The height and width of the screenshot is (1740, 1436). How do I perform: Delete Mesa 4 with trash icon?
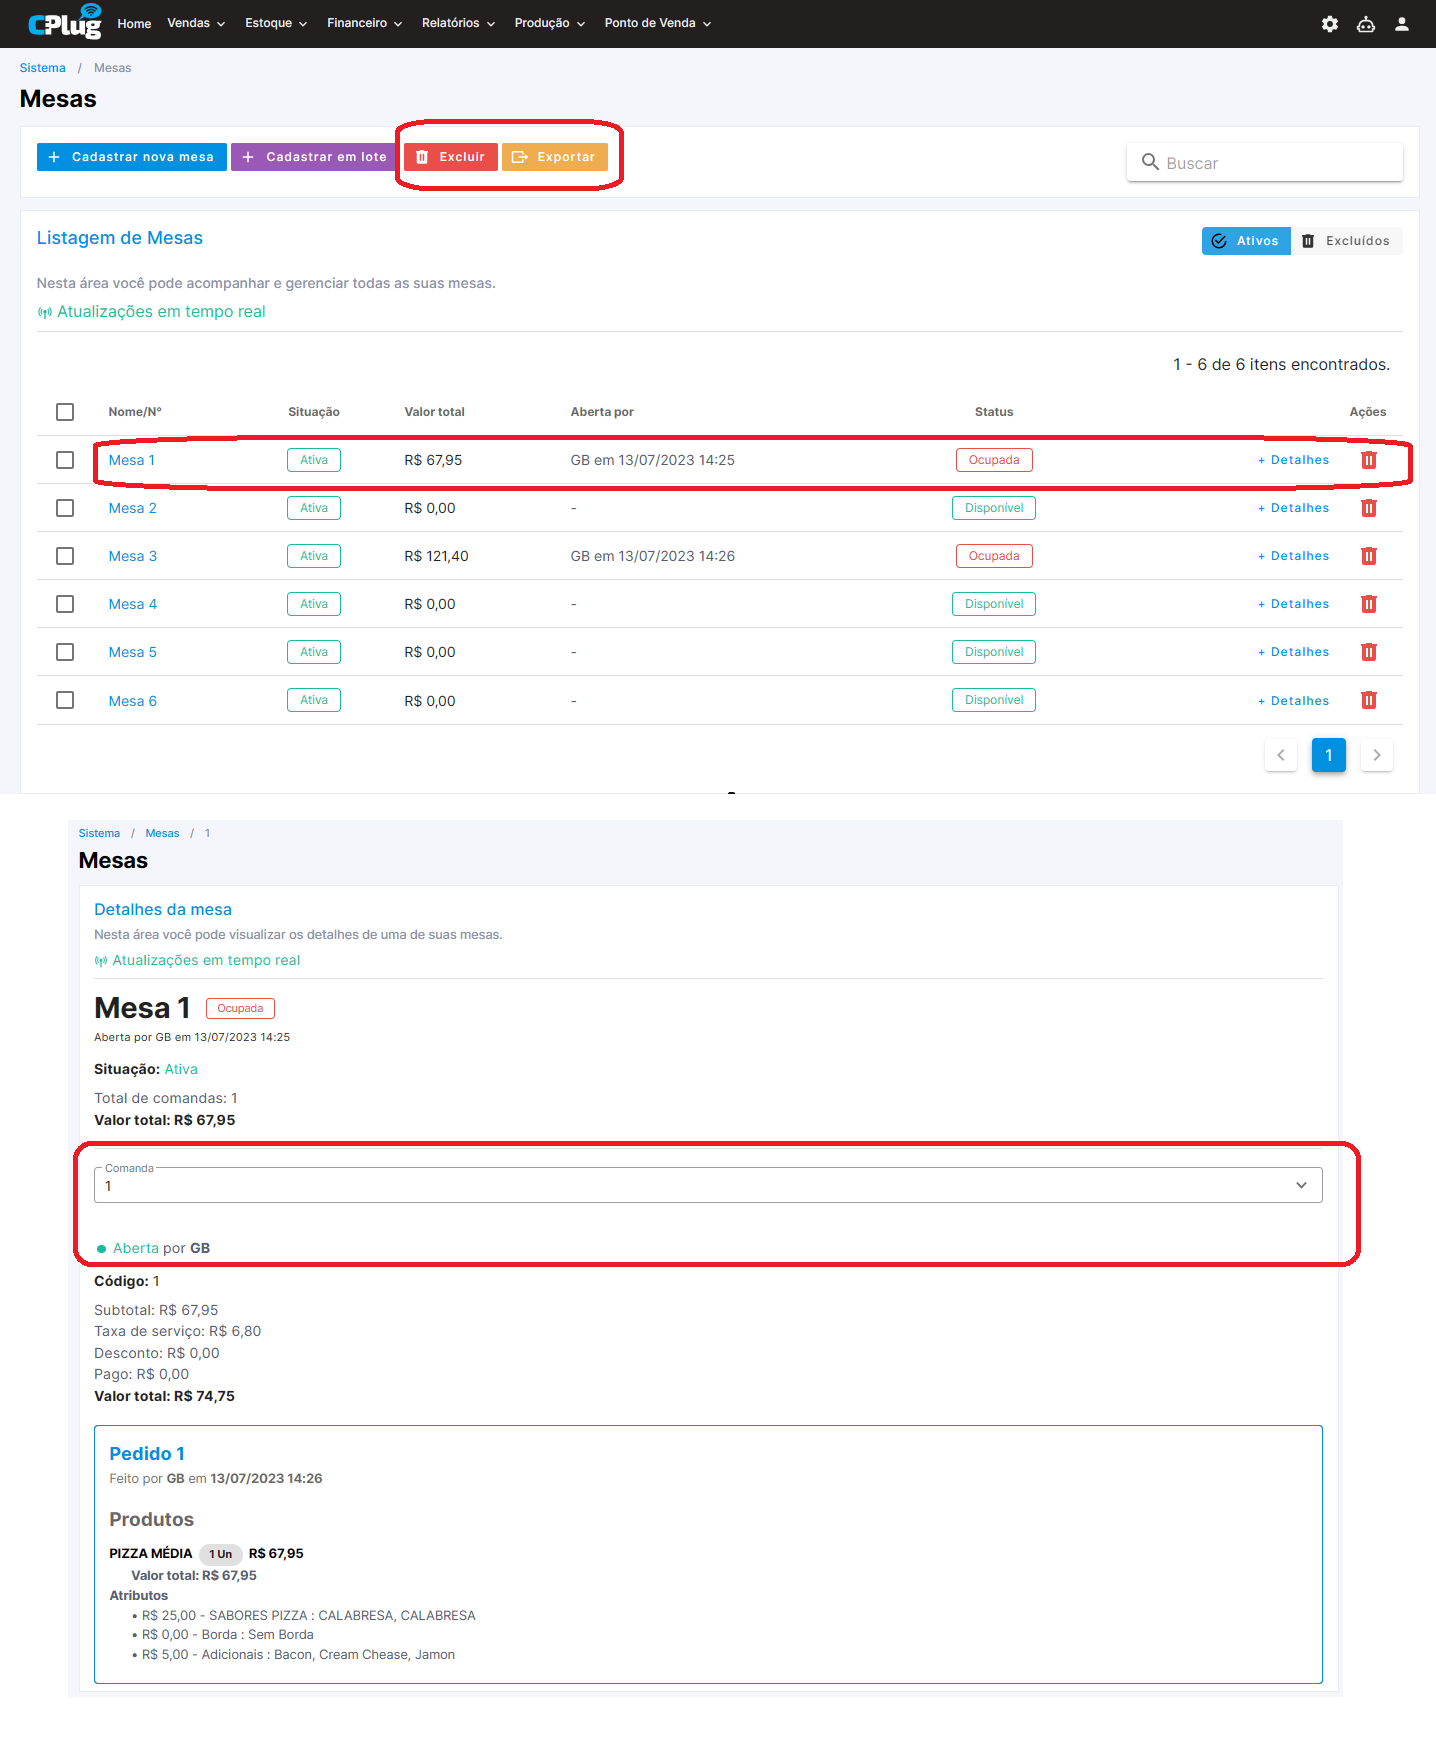(1368, 604)
